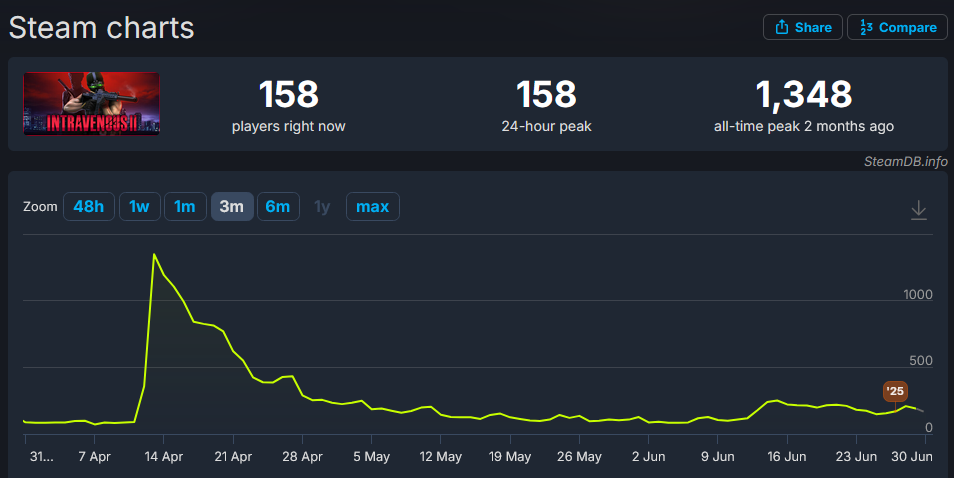Click the 1,348 all-time peak value

click(804, 94)
